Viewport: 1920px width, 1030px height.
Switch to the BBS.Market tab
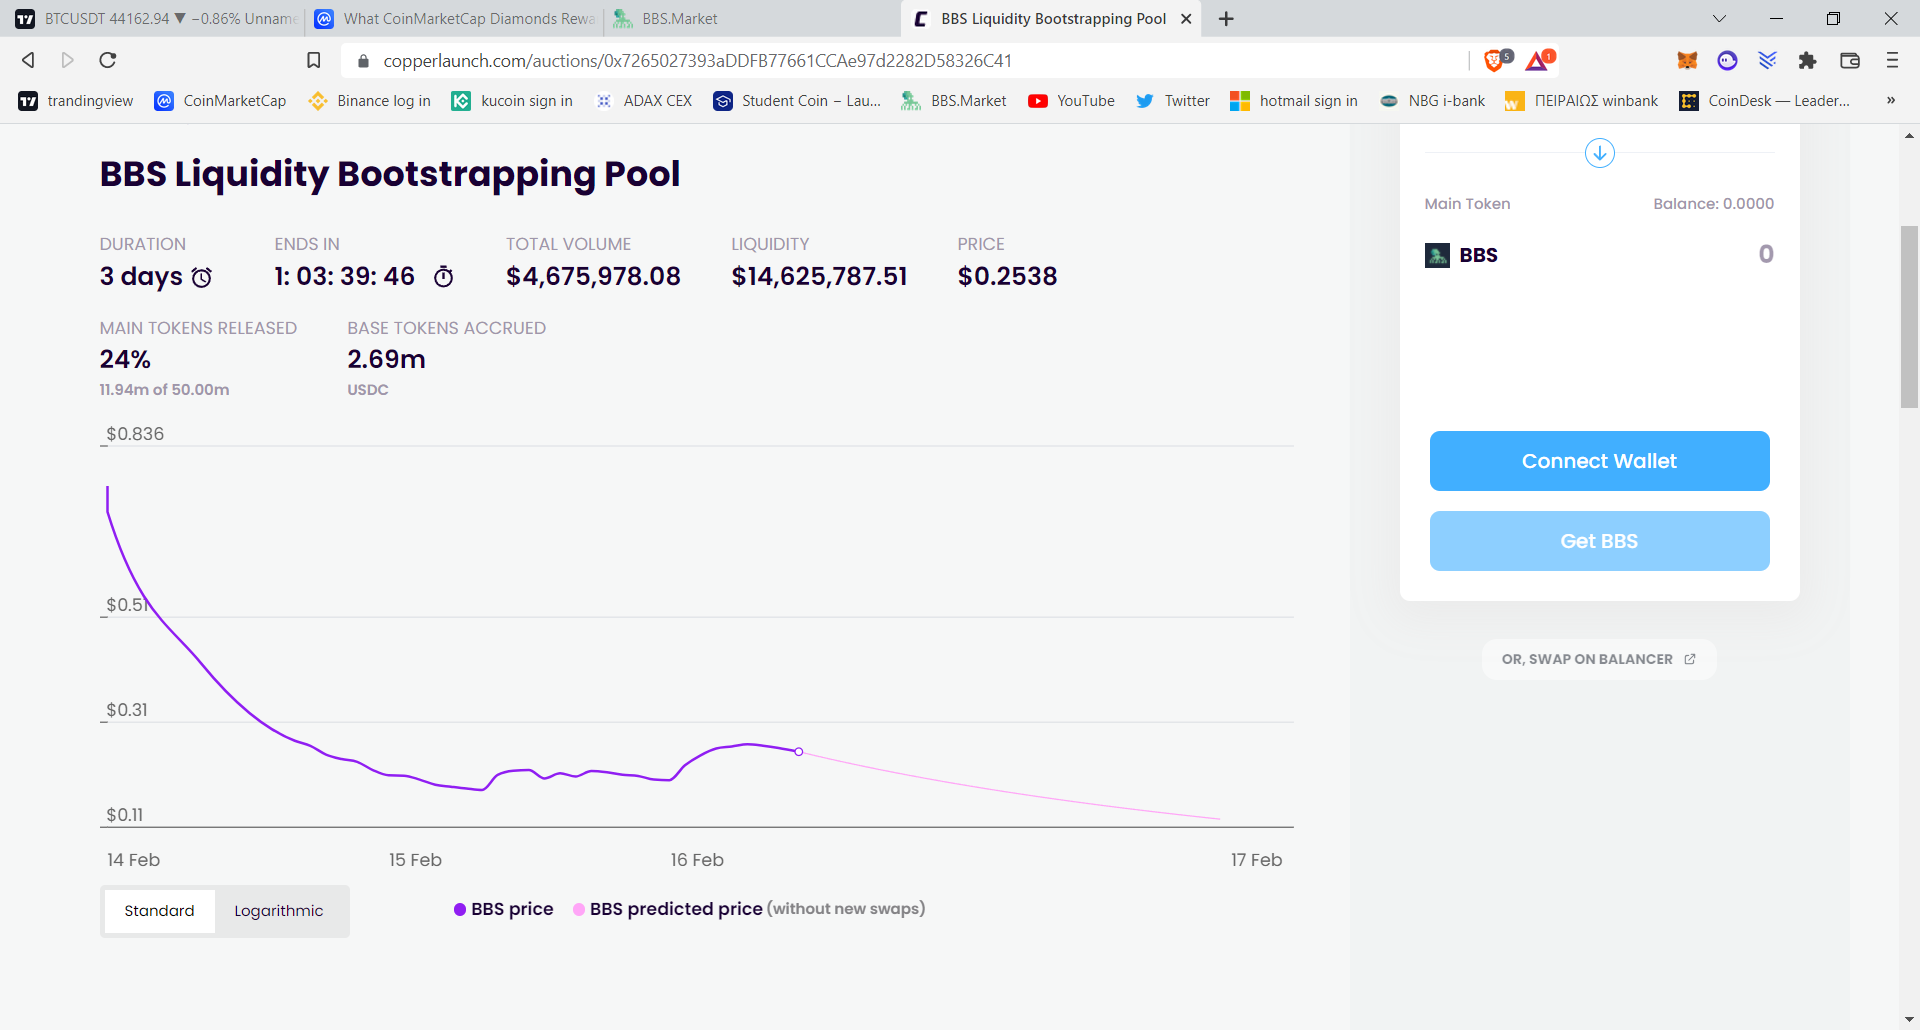pyautogui.click(x=750, y=18)
